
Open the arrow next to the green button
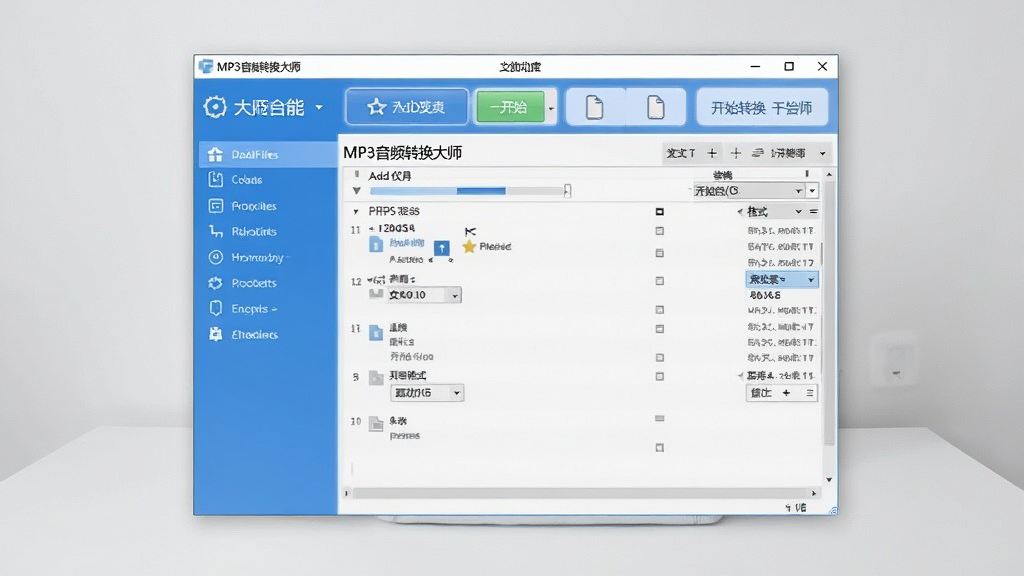[551, 108]
